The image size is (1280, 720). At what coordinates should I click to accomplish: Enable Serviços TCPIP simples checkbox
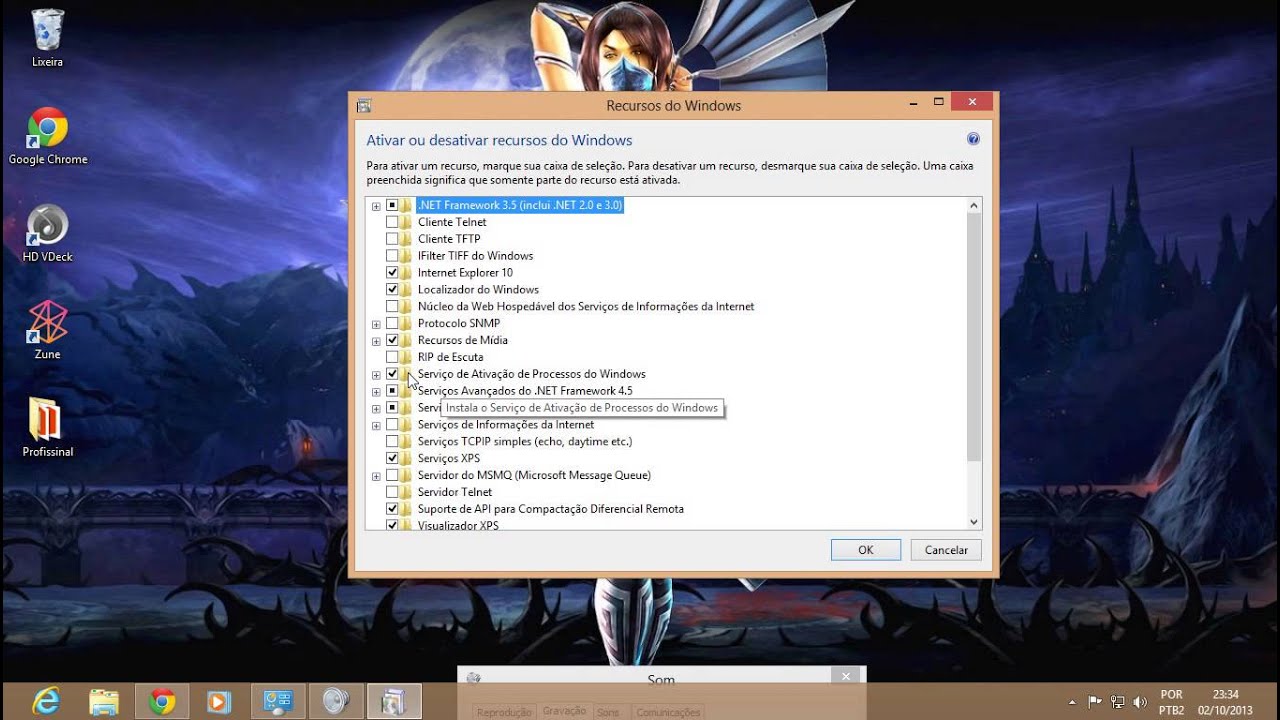click(x=392, y=441)
